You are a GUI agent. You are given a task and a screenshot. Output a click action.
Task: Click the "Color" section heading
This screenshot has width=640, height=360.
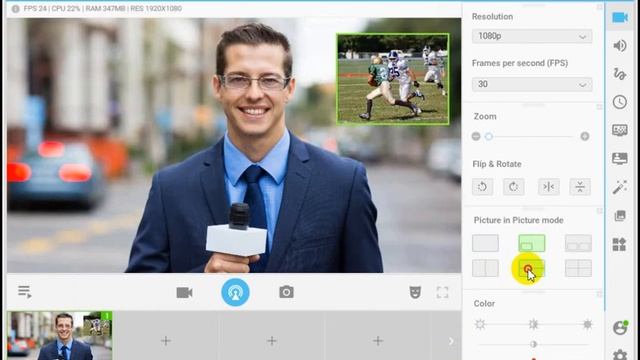click(484, 304)
